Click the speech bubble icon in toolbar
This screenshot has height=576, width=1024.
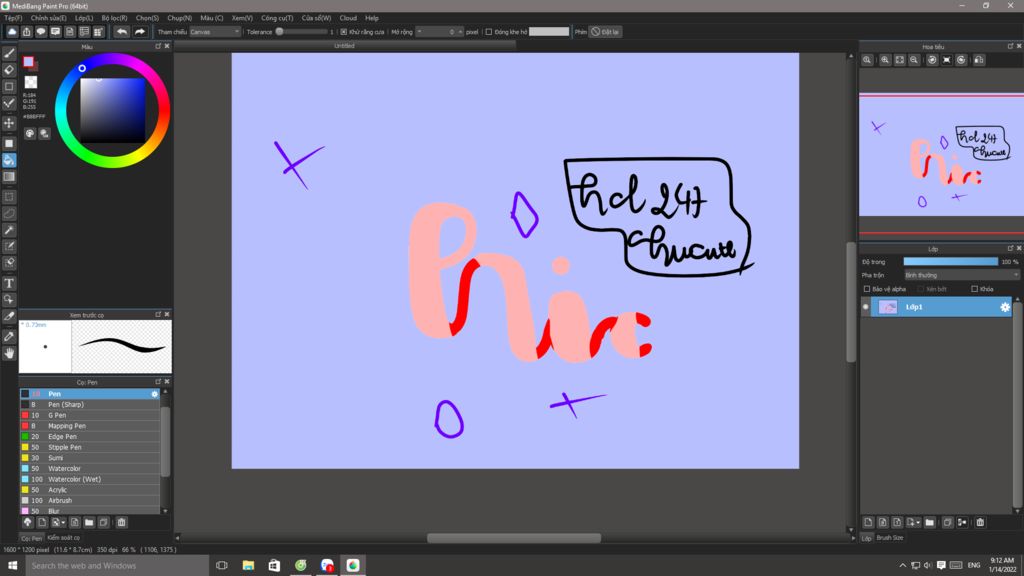point(41,31)
